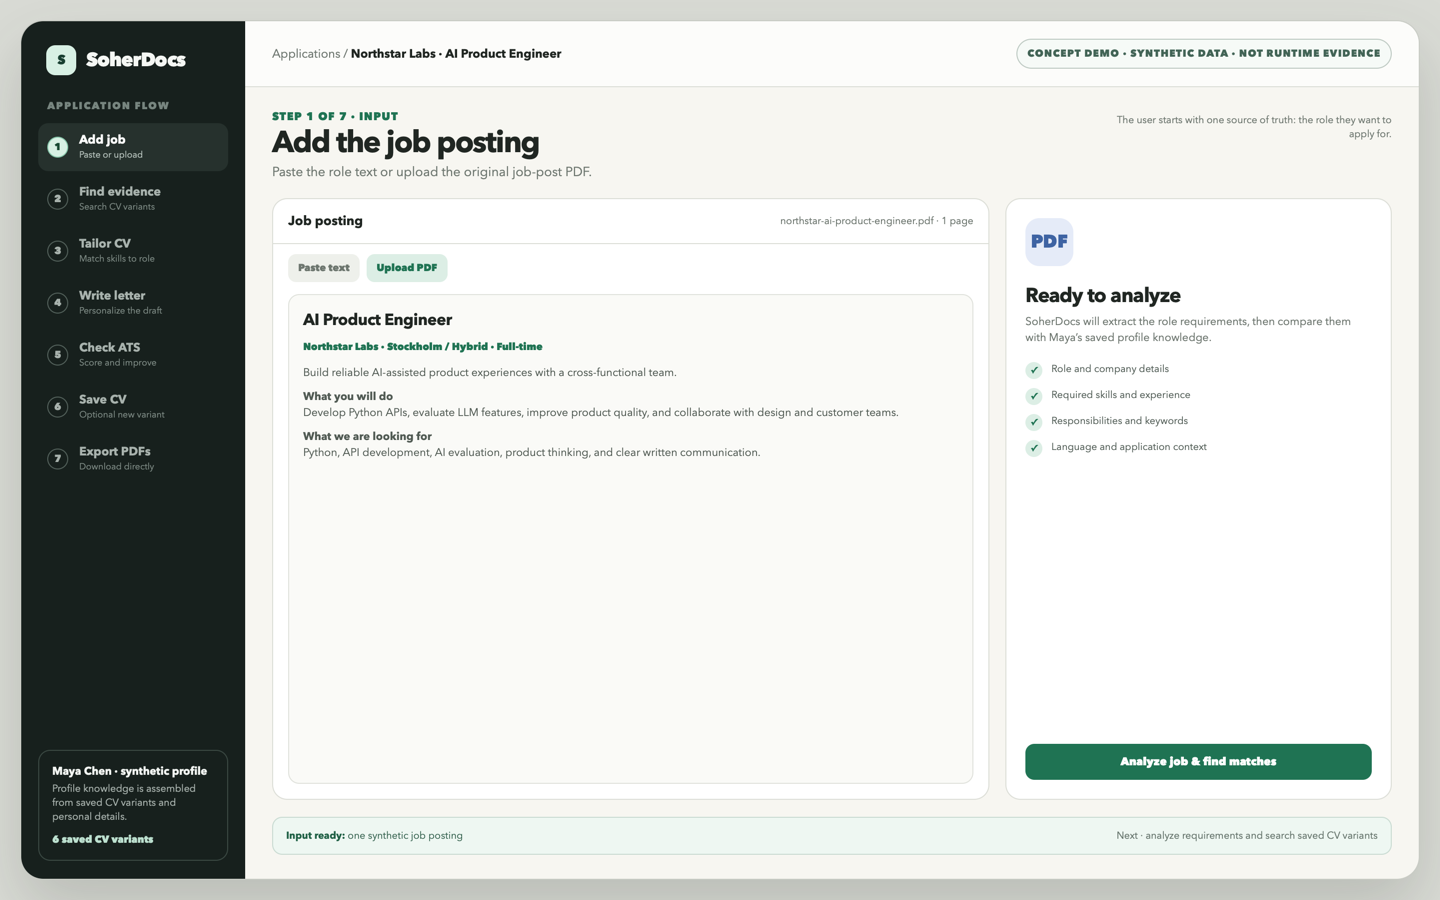The width and height of the screenshot is (1440, 900).
Task: Click the What we are looking for heading
Action: [367, 436]
